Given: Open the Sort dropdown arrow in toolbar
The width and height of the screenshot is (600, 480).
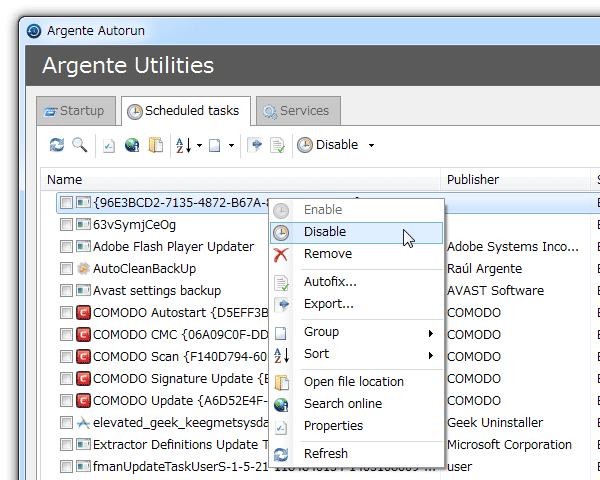Looking at the screenshot, I should click(199, 145).
